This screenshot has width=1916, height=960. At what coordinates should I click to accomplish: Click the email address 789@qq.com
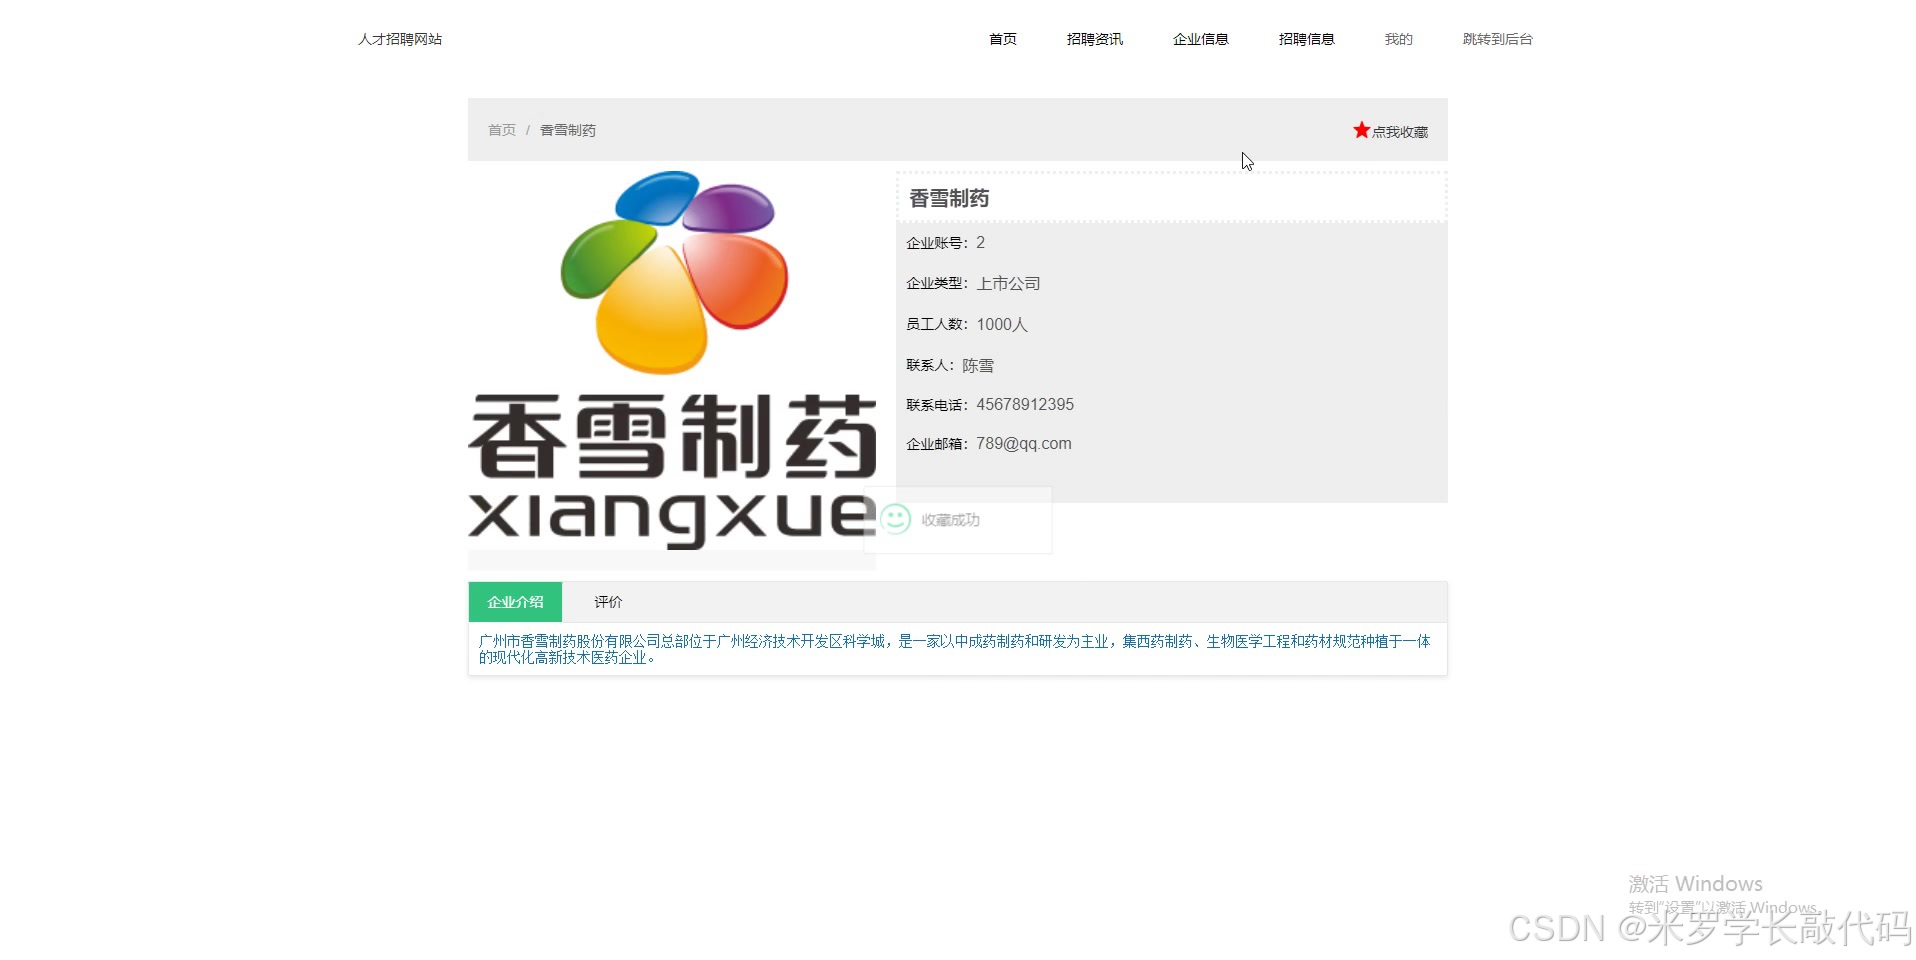[1023, 443]
